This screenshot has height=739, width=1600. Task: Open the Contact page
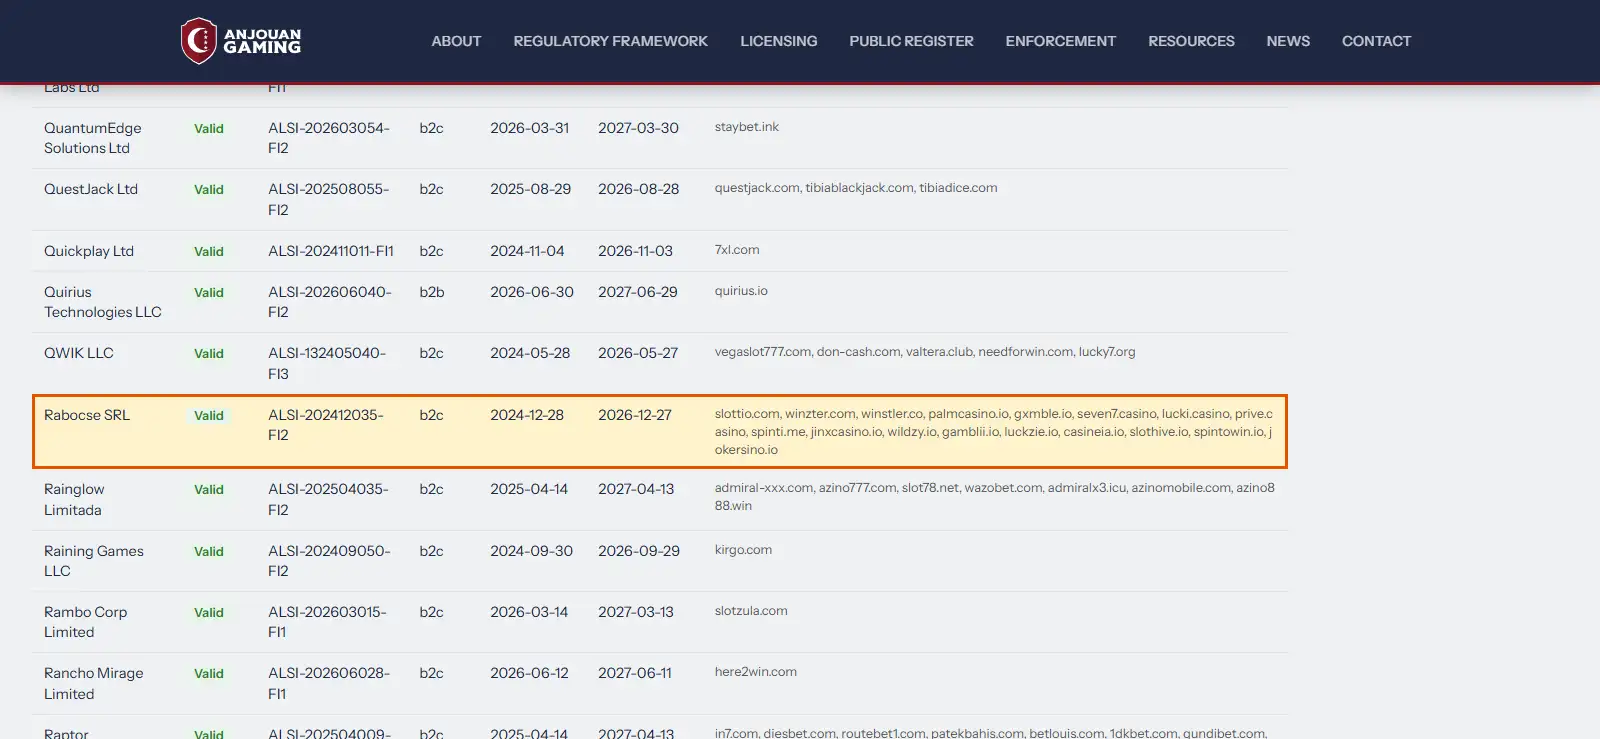(1376, 41)
